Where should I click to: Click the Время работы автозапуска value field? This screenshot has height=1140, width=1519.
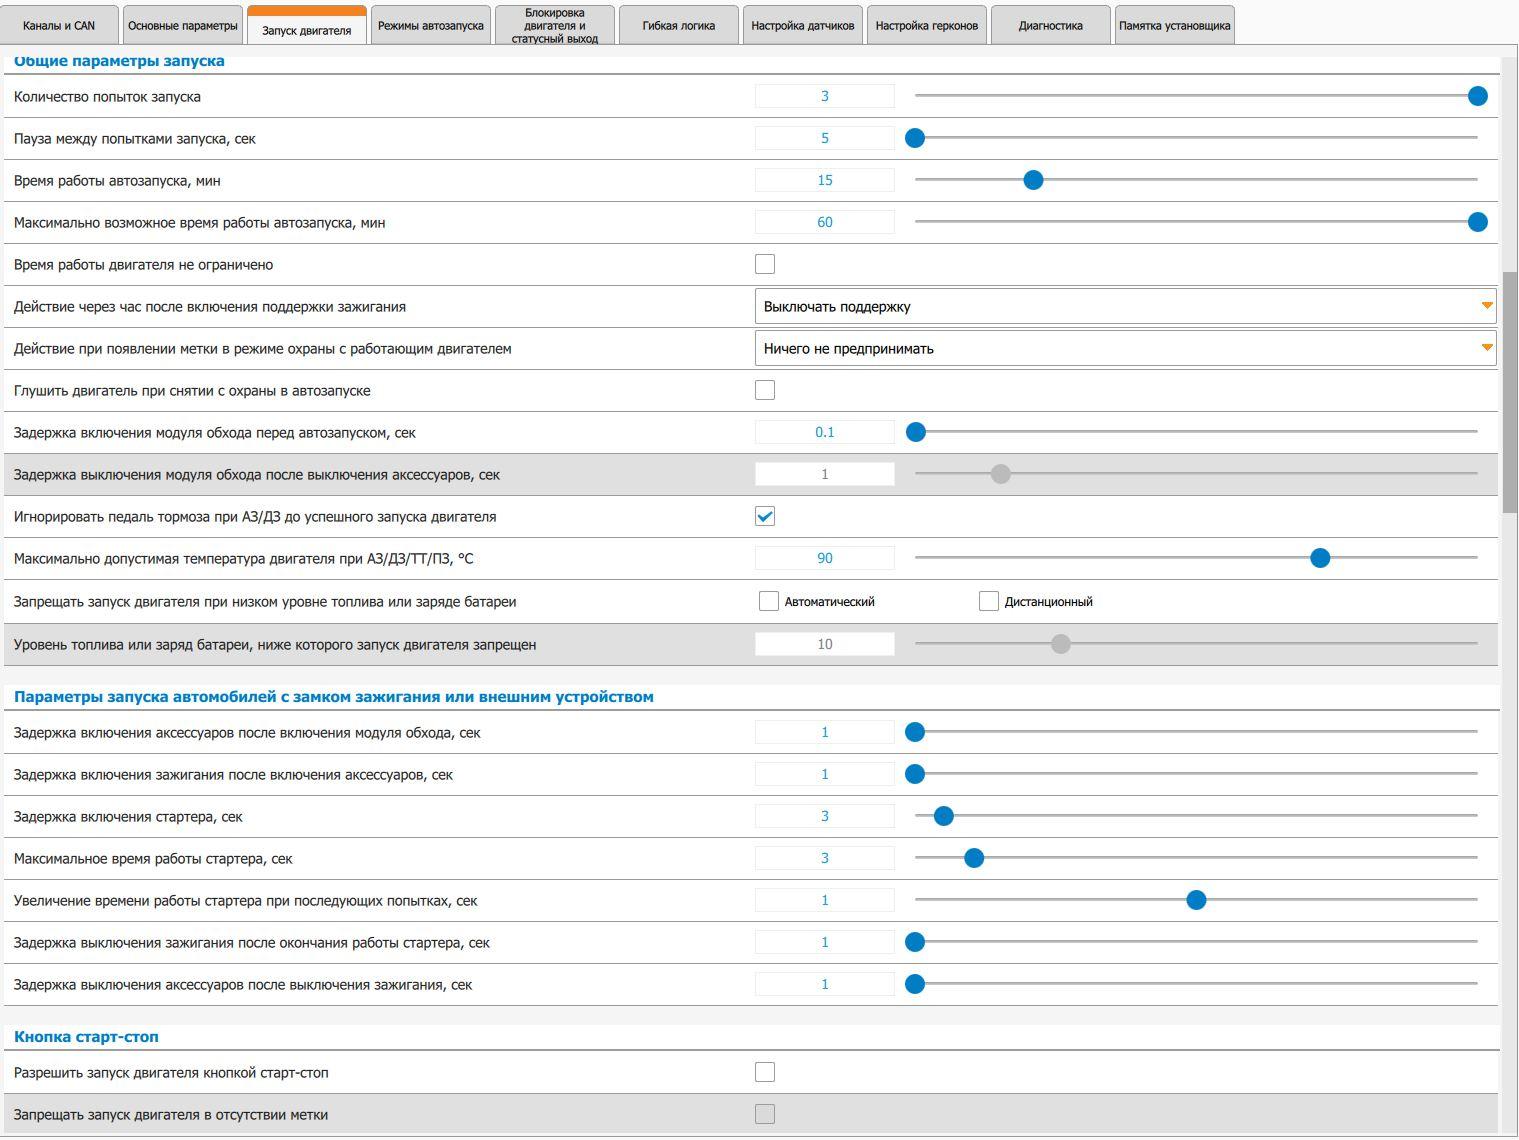(x=825, y=180)
